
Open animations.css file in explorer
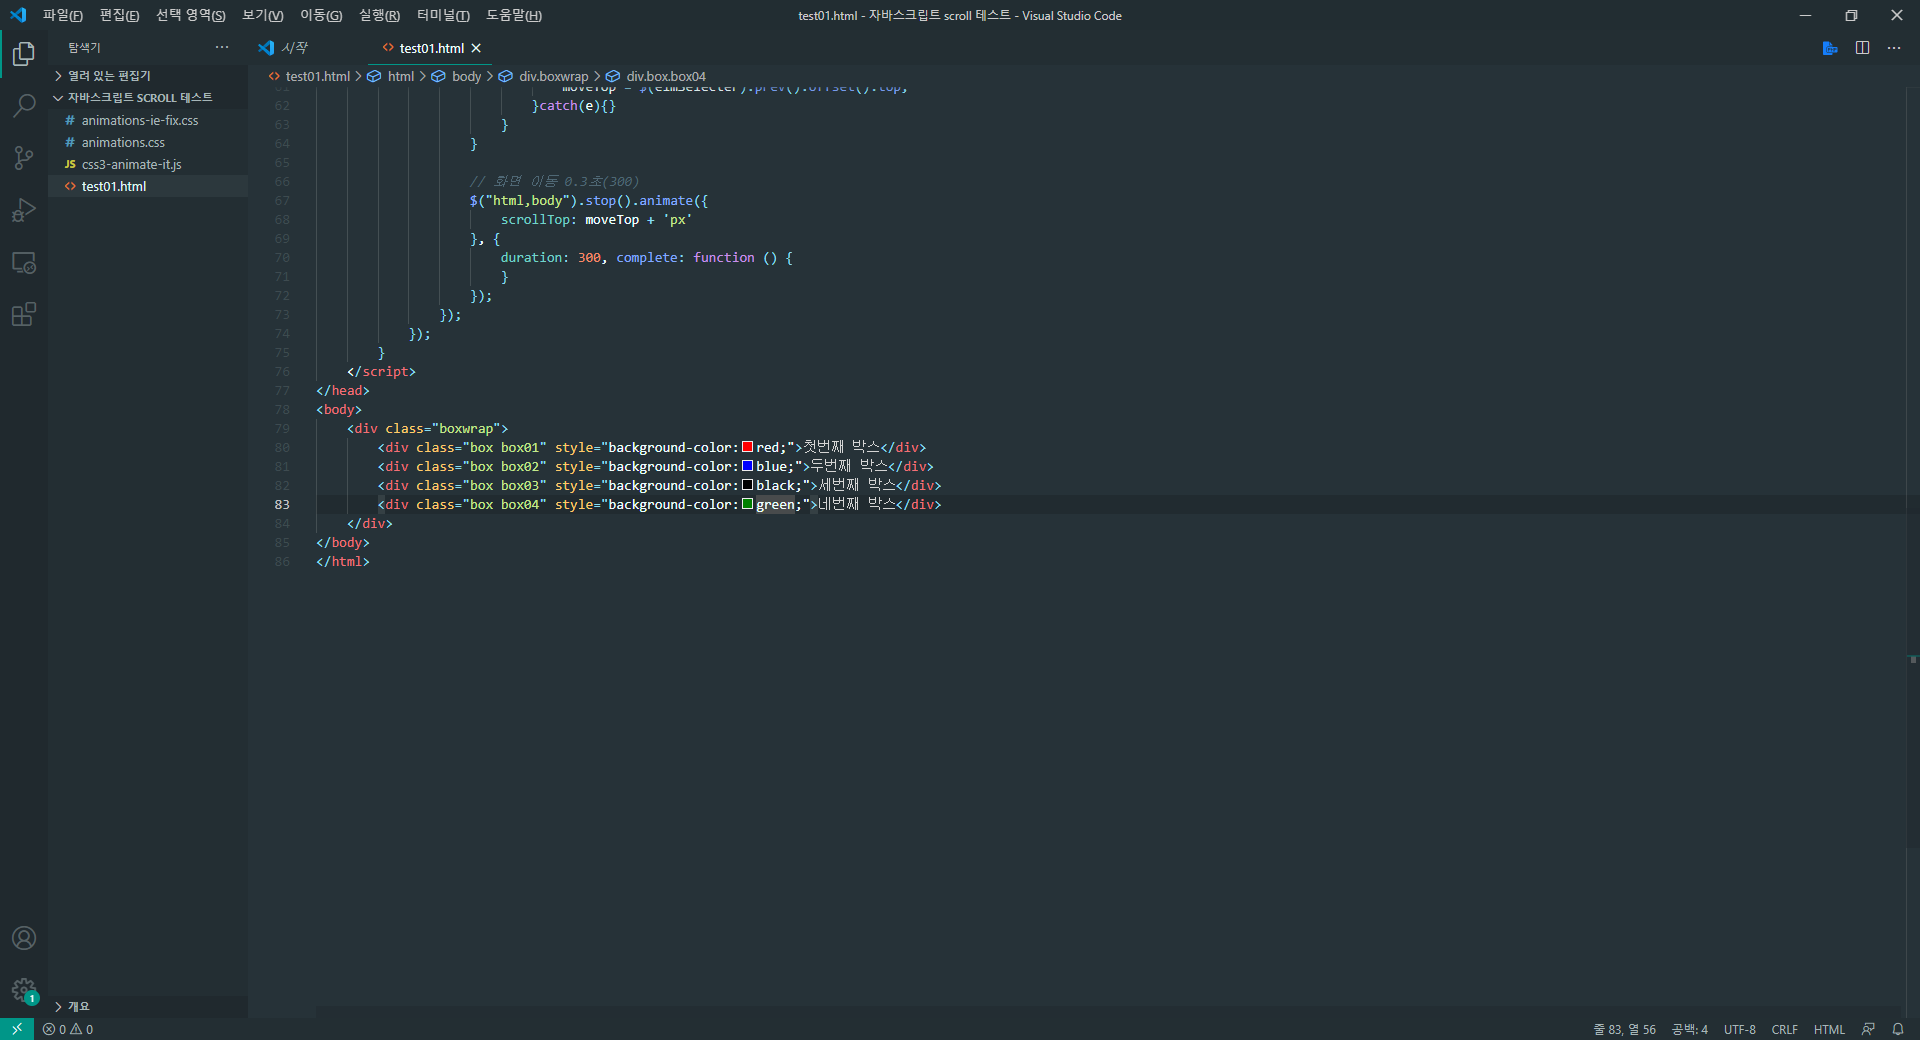pyautogui.click(x=148, y=142)
